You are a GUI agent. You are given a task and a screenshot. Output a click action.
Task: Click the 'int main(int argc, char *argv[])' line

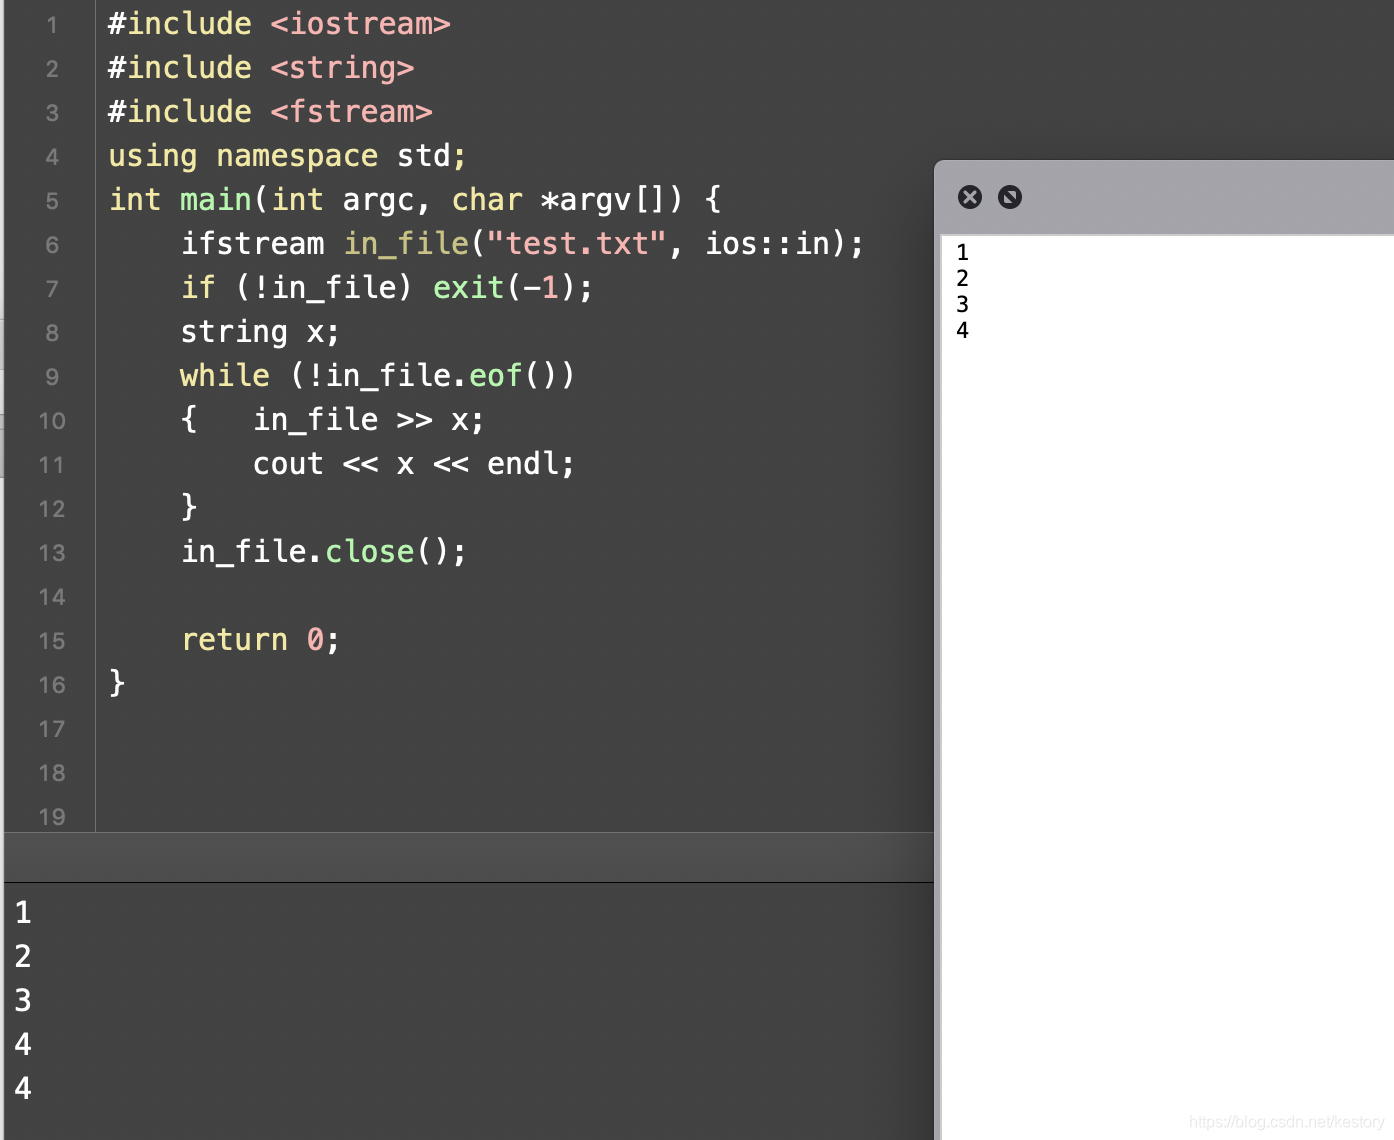coord(396,200)
